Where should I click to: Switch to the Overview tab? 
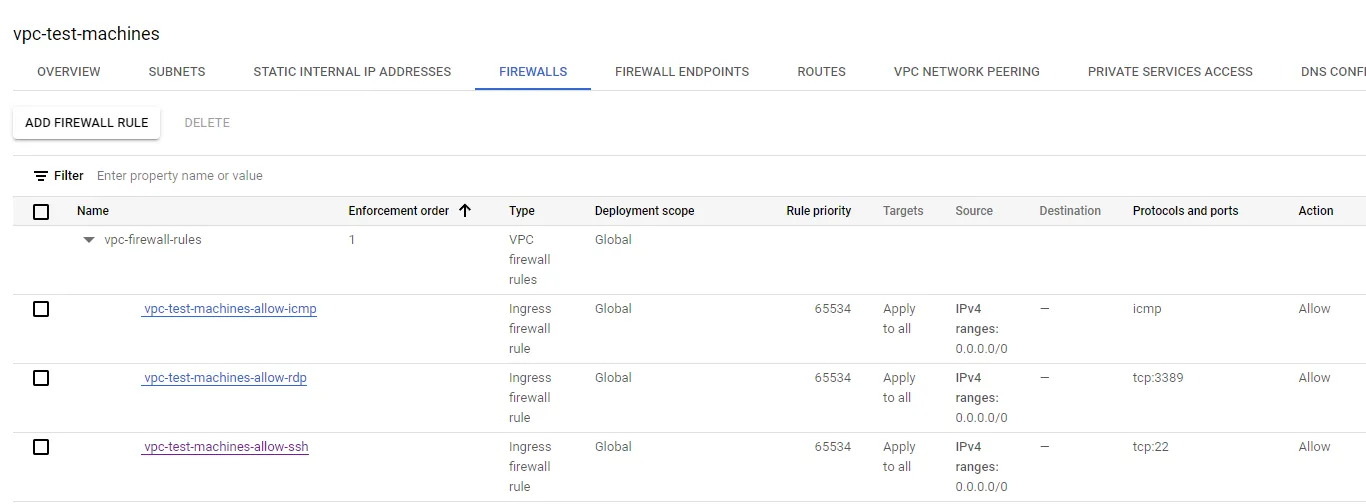[x=69, y=72]
